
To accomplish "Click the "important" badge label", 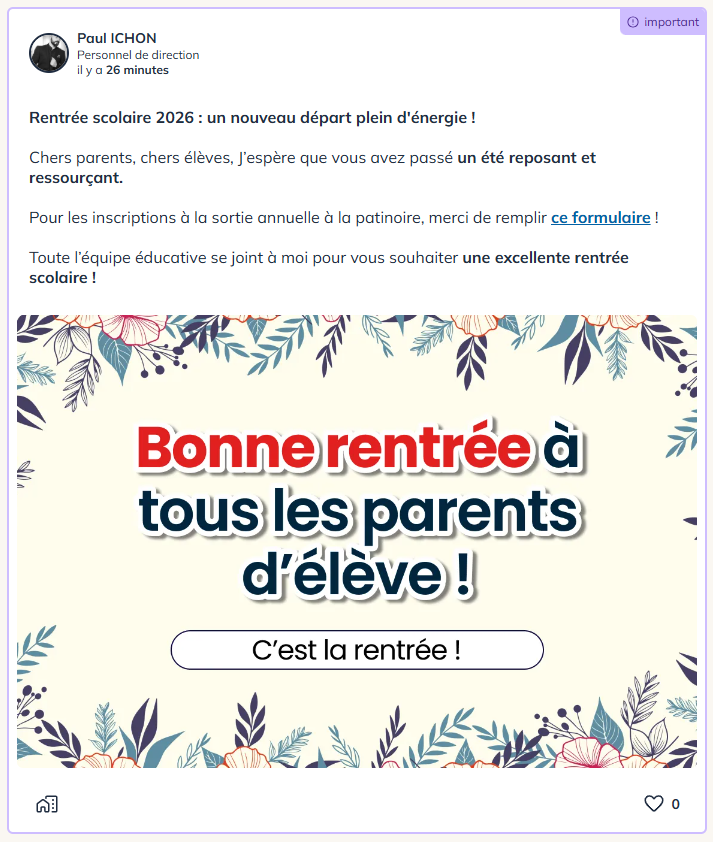I will pyautogui.click(x=671, y=22).
